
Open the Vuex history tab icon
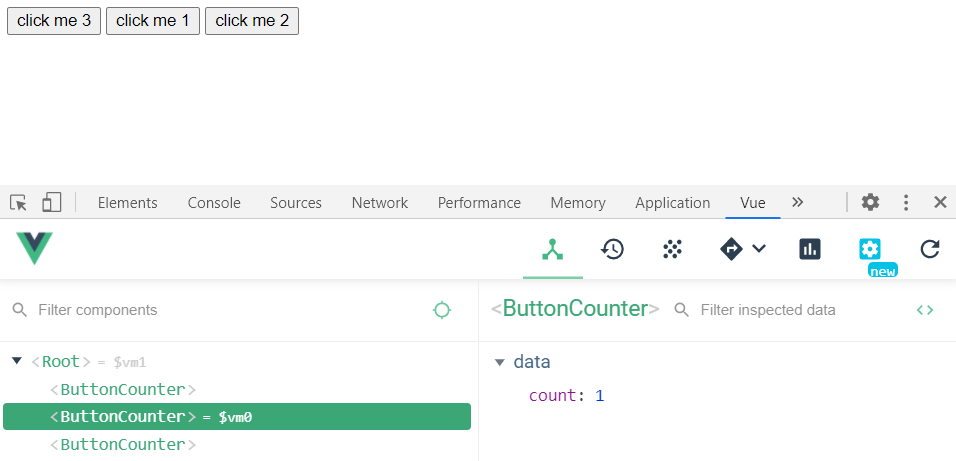(x=612, y=249)
